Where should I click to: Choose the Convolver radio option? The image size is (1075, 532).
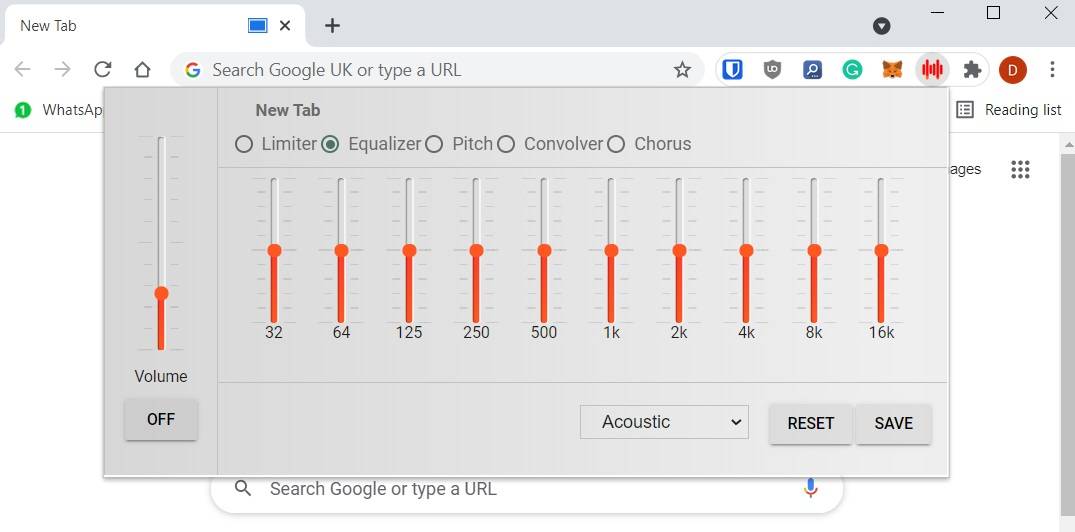click(x=506, y=144)
